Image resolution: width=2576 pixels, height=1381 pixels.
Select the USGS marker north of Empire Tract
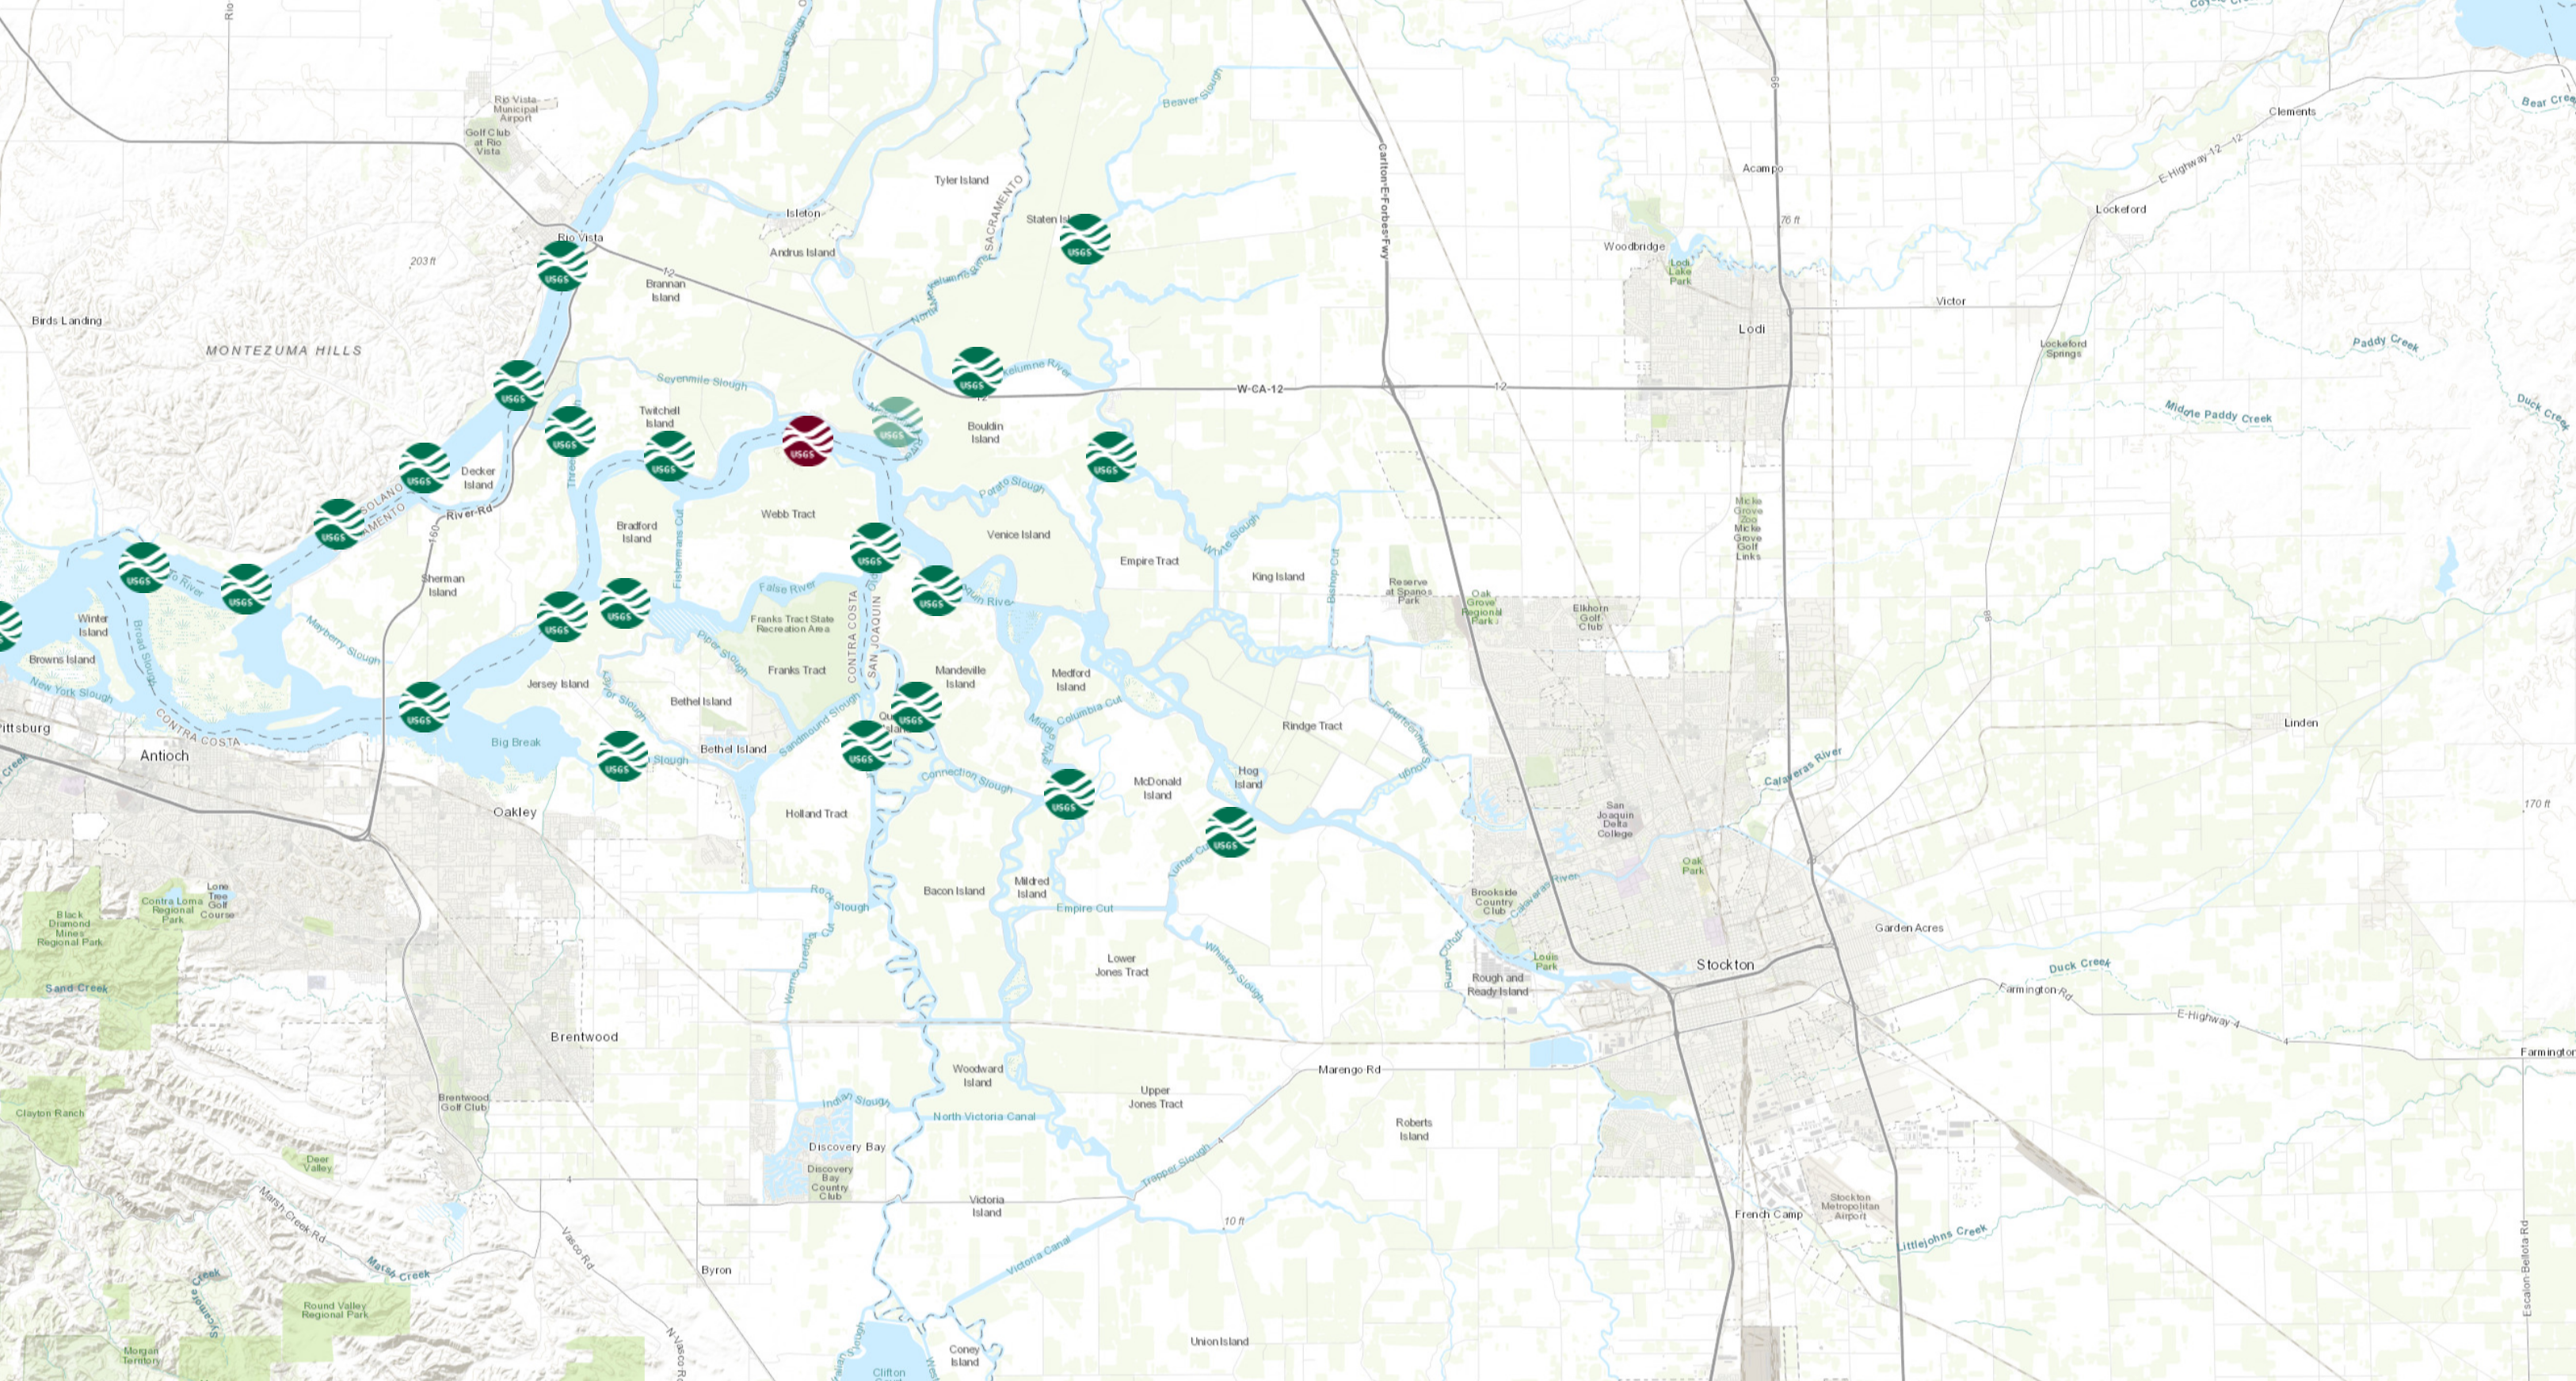(1111, 457)
